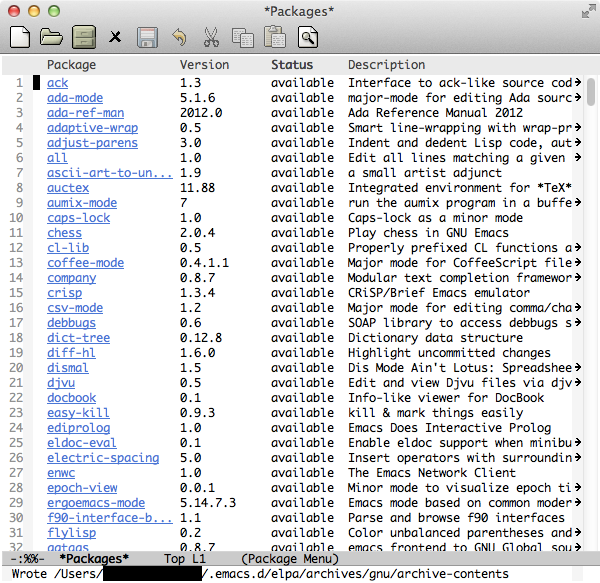Open the dismal package link
Screen dimensions: 600x583
68,368
